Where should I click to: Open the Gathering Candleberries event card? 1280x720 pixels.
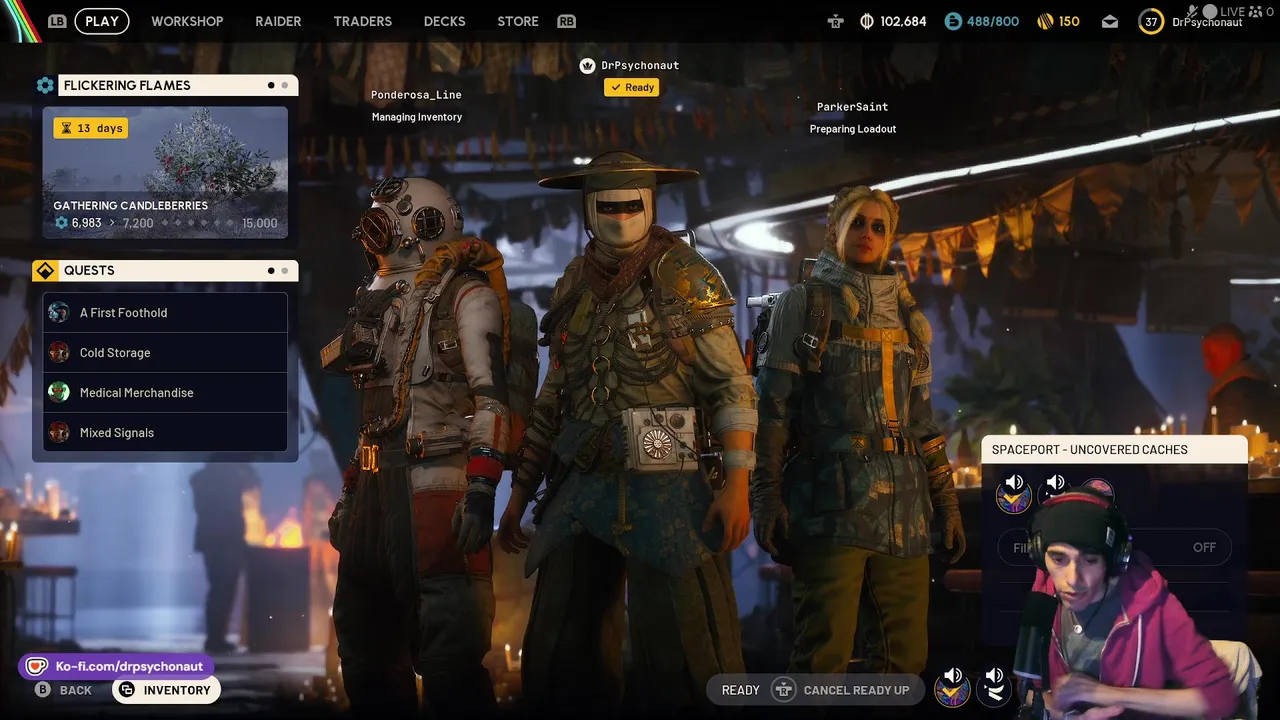tap(165, 172)
